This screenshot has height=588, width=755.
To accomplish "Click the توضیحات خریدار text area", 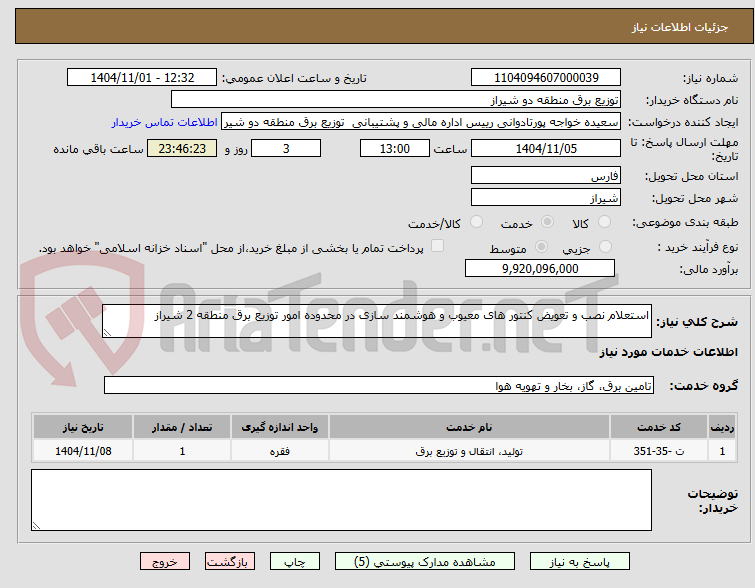I will 341,500.
